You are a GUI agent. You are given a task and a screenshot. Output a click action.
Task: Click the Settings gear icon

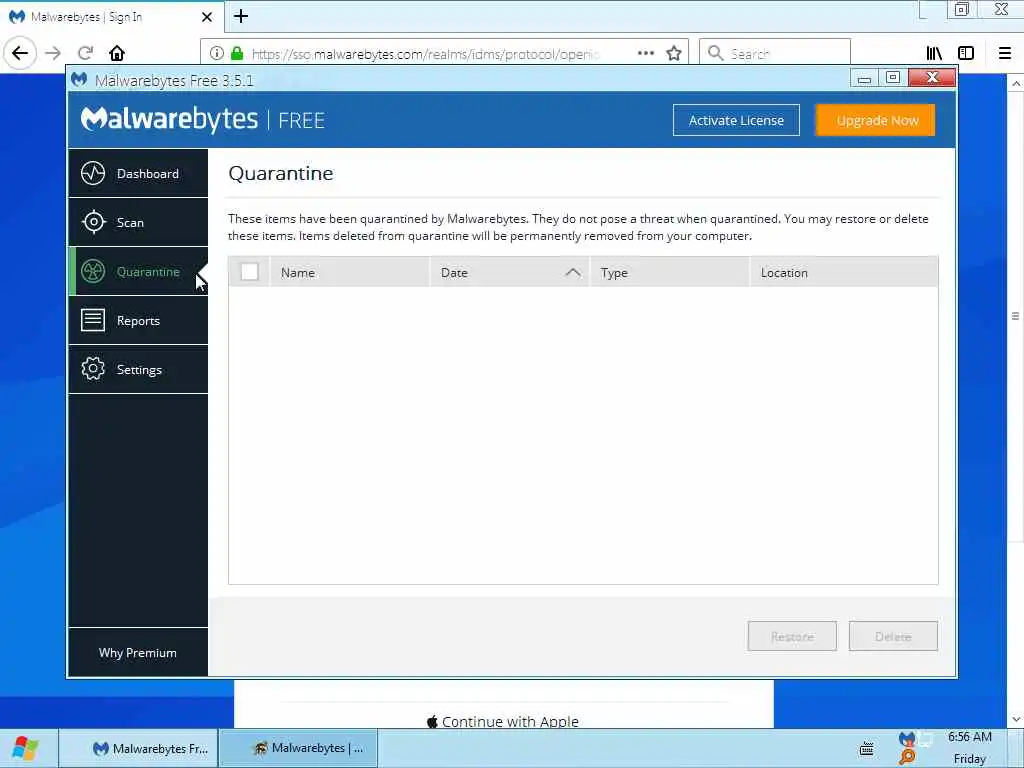[x=93, y=369]
